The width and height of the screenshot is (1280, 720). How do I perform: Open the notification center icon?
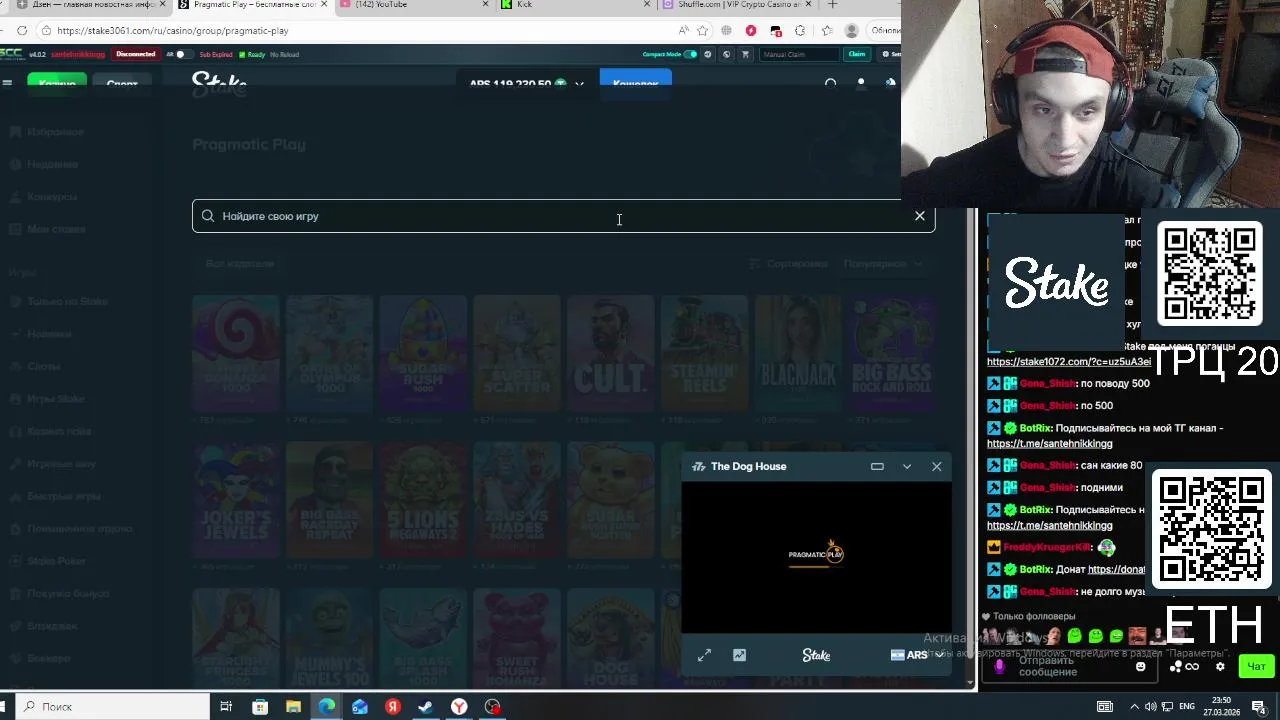(1259, 707)
